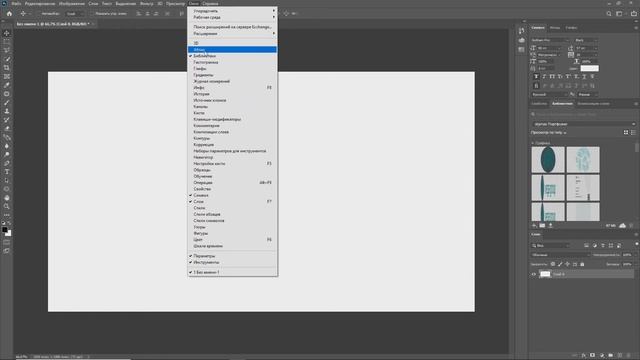Select the Rectangular Marquee tool
The width and height of the screenshot is (640, 360).
click(x=7, y=42)
